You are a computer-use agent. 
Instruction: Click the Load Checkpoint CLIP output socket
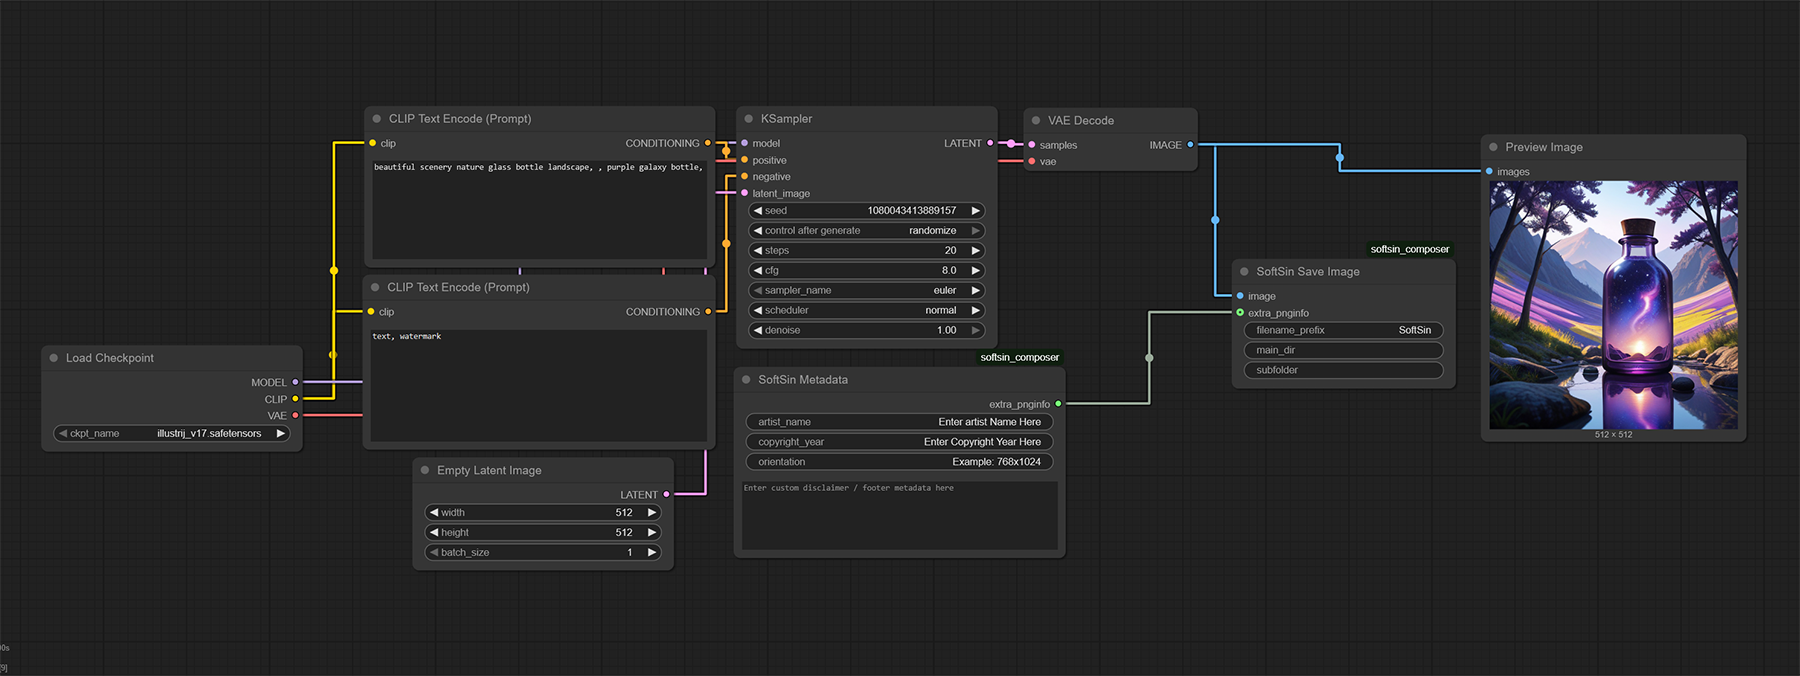tap(295, 399)
